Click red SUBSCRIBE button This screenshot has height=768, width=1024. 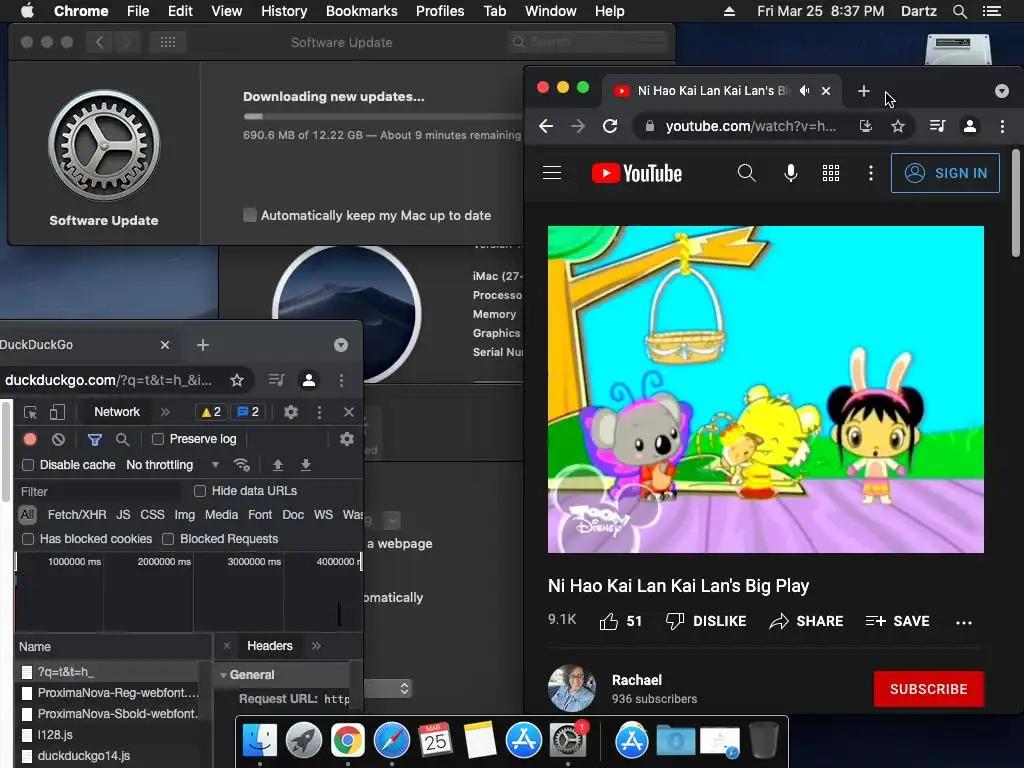pyautogui.click(x=929, y=689)
